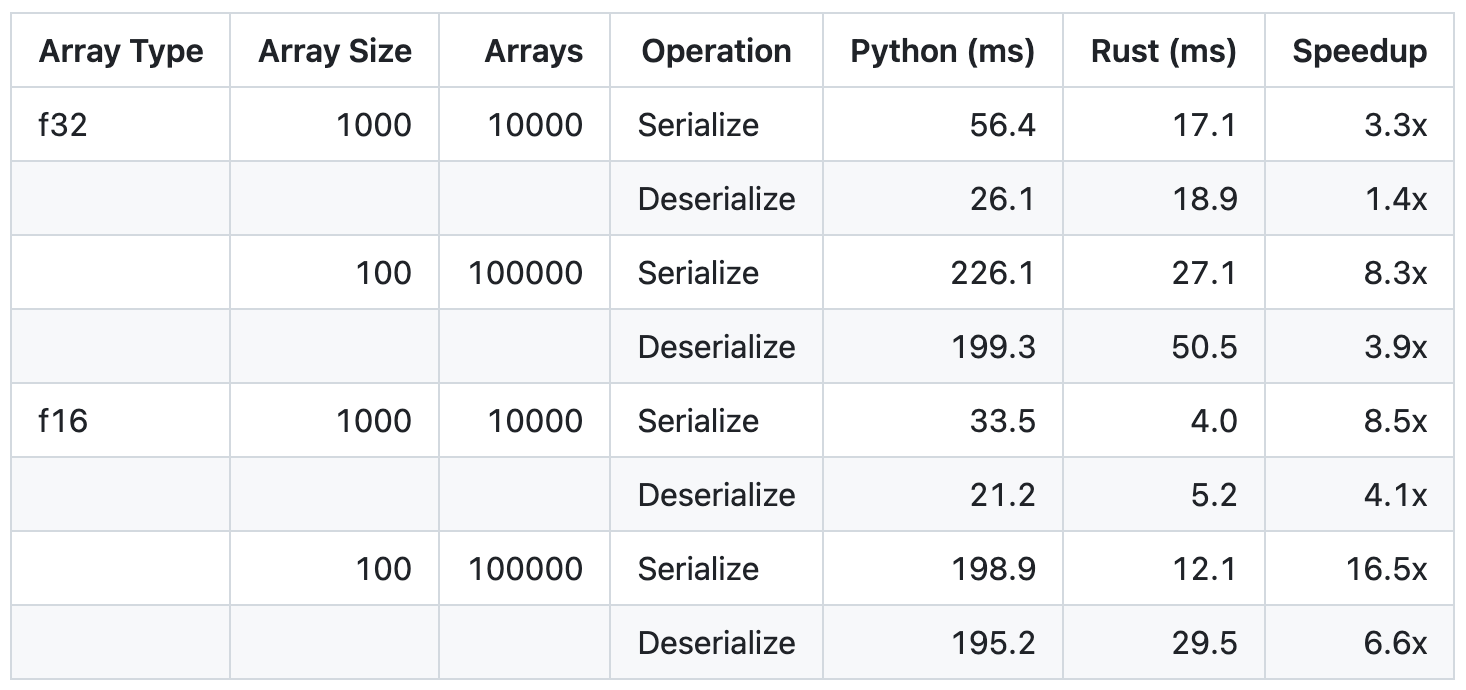1466x690 pixels.
Task: Select the 50.5 Rust timing value
Action: click(1205, 347)
